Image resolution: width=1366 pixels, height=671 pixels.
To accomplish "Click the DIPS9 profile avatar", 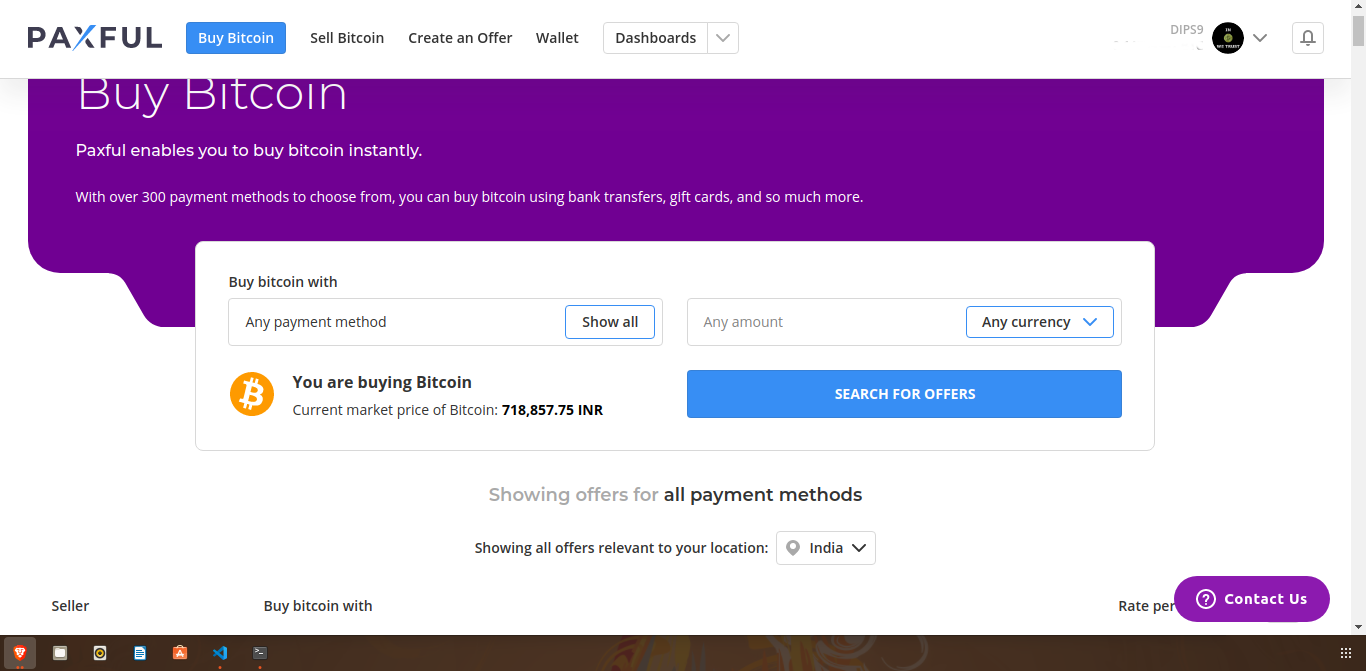I will (1227, 38).
